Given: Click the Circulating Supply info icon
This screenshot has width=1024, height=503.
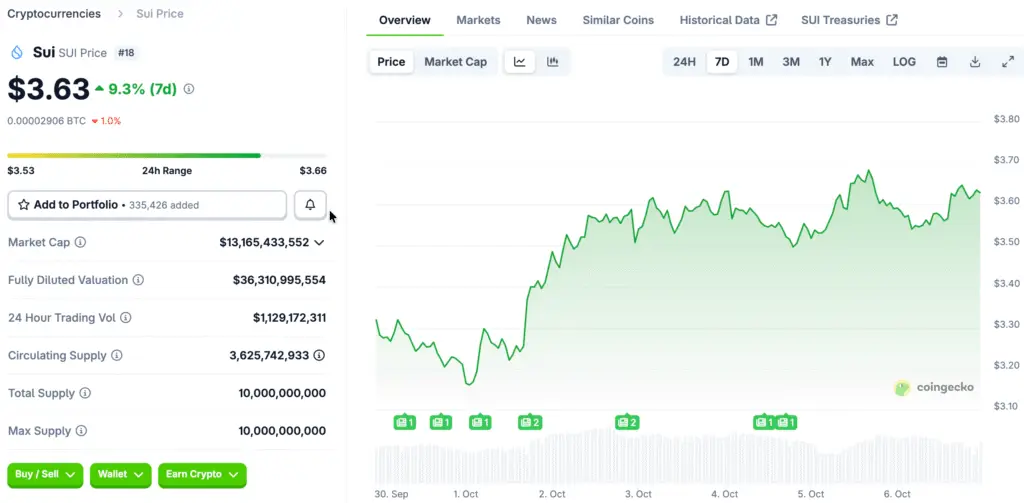Looking at the screenshot, I should click(x=117, y=356).
